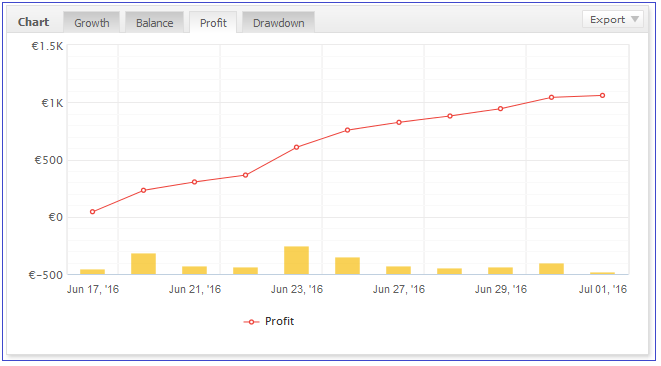Select the yellow bar above Jun 29 label

pos(500,271)
